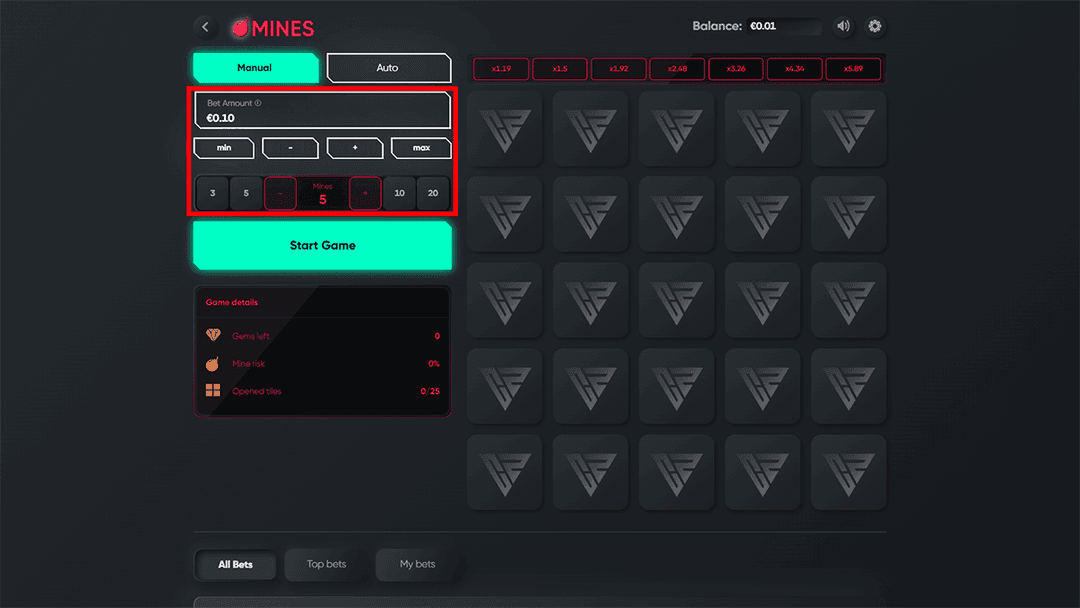The height and width of the screenshot is (608, 1080).
Task: Open settings via the gear icon
Action: (875, 26)
